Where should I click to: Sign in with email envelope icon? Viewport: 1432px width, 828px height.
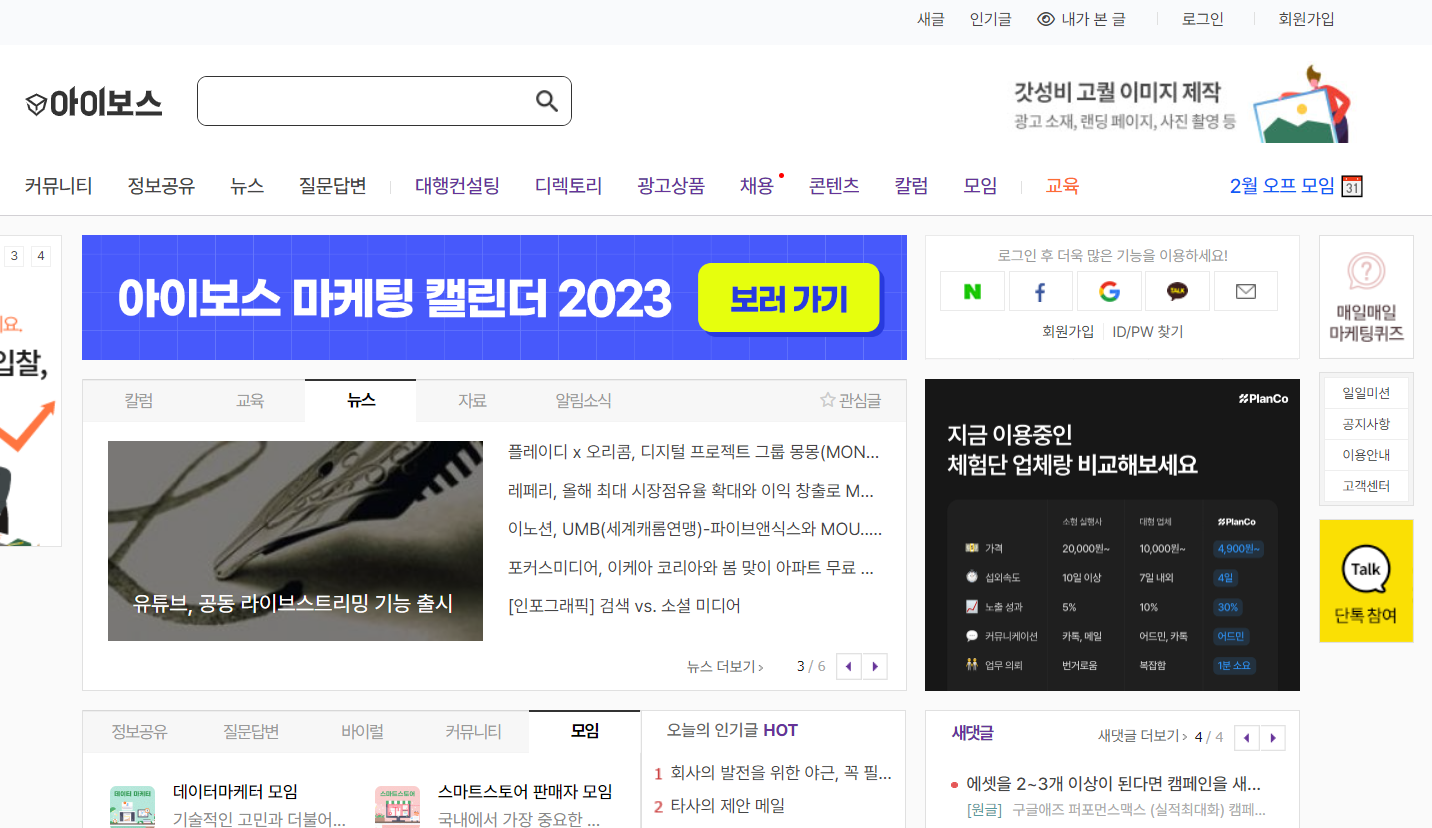[x=1246, y=291]
